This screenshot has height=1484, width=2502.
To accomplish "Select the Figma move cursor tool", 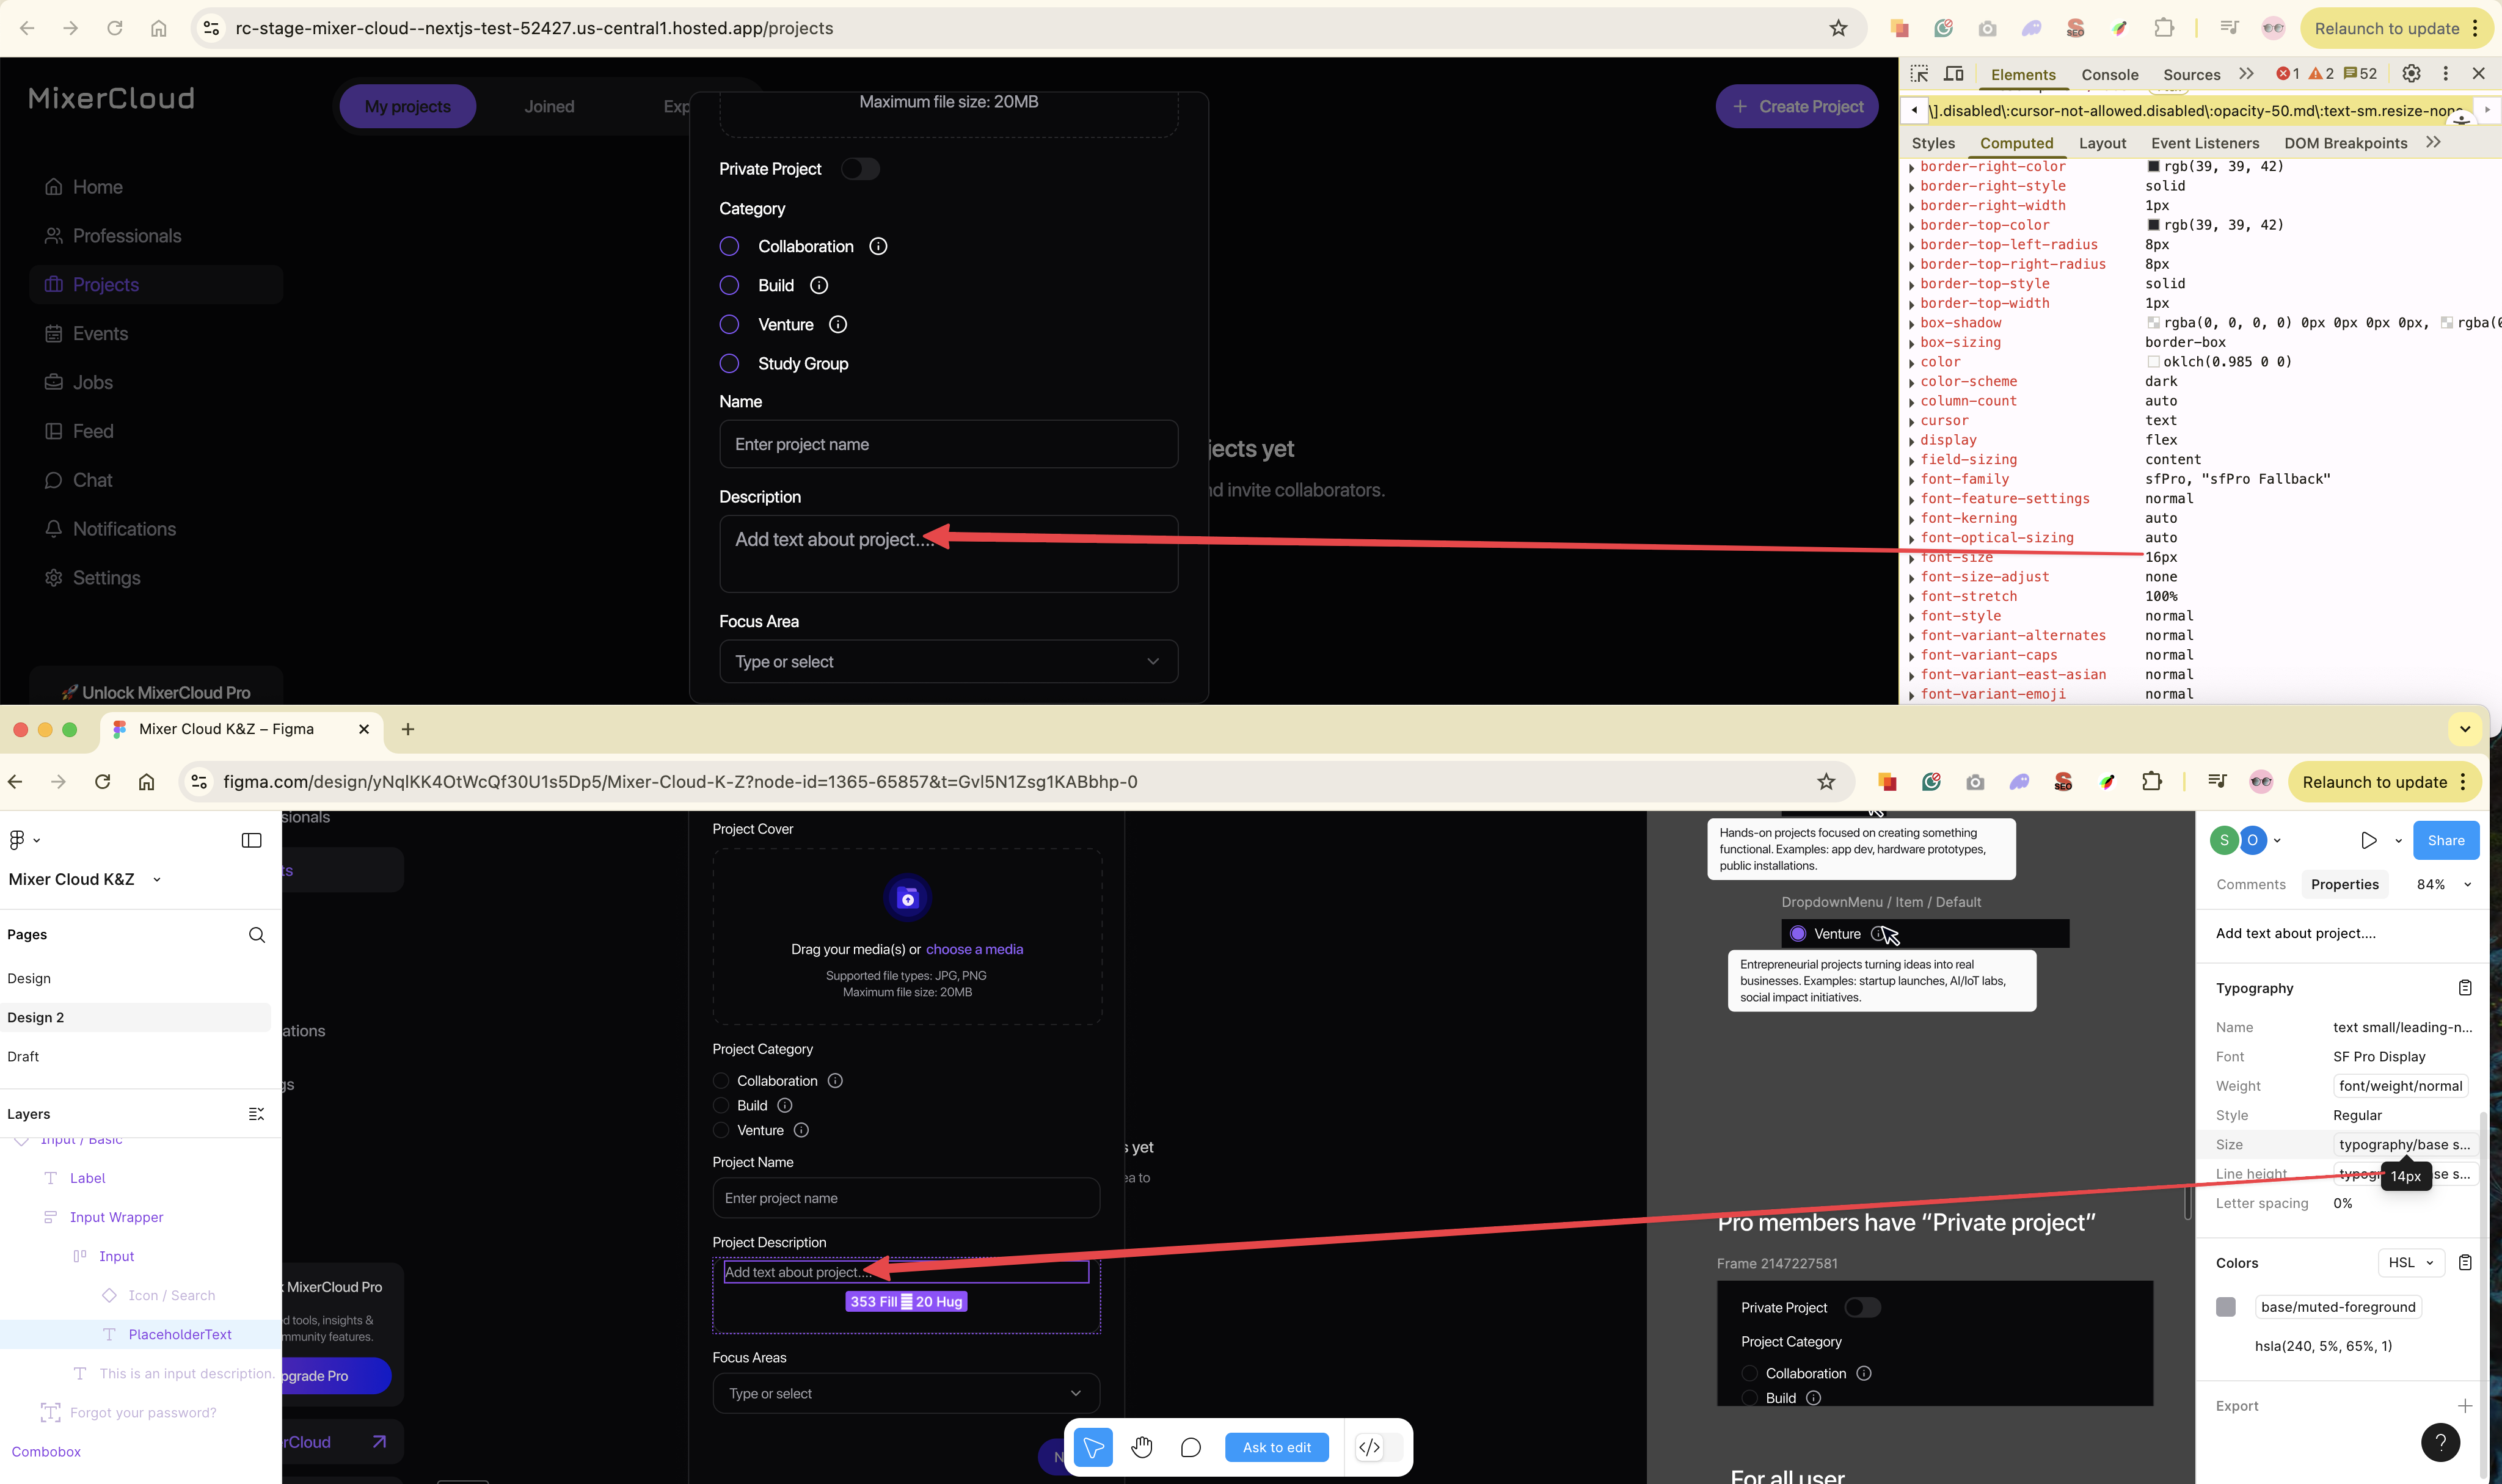I will click(x=1093, y=1447).
